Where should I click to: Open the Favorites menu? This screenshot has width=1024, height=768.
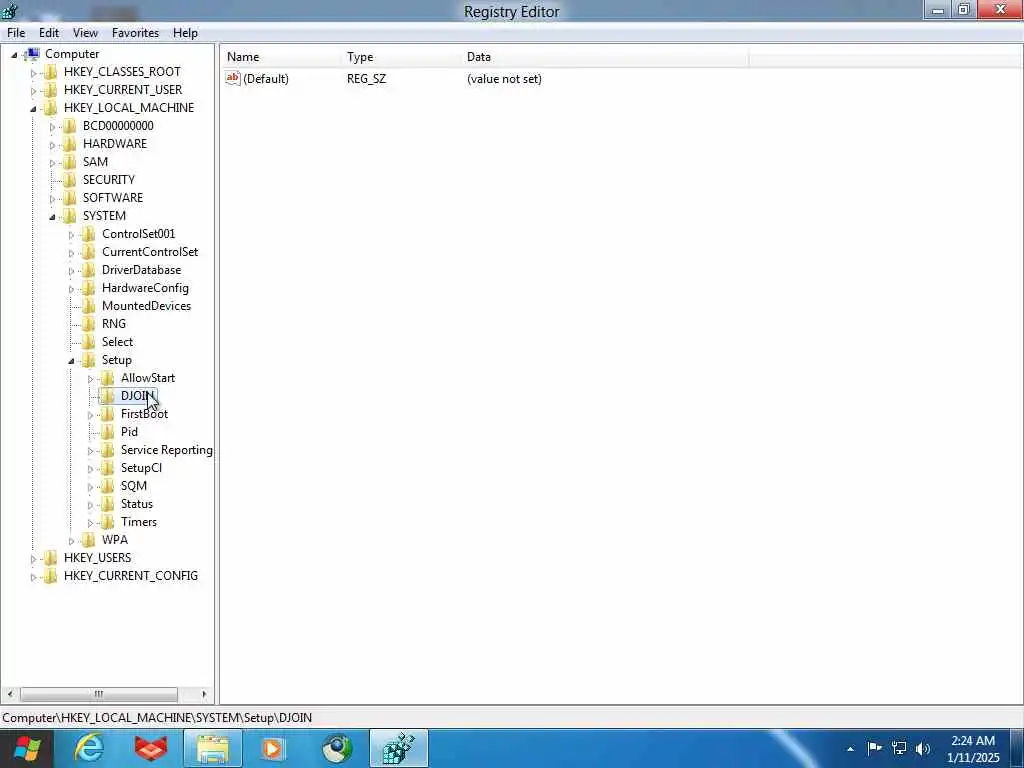(135, 33)
